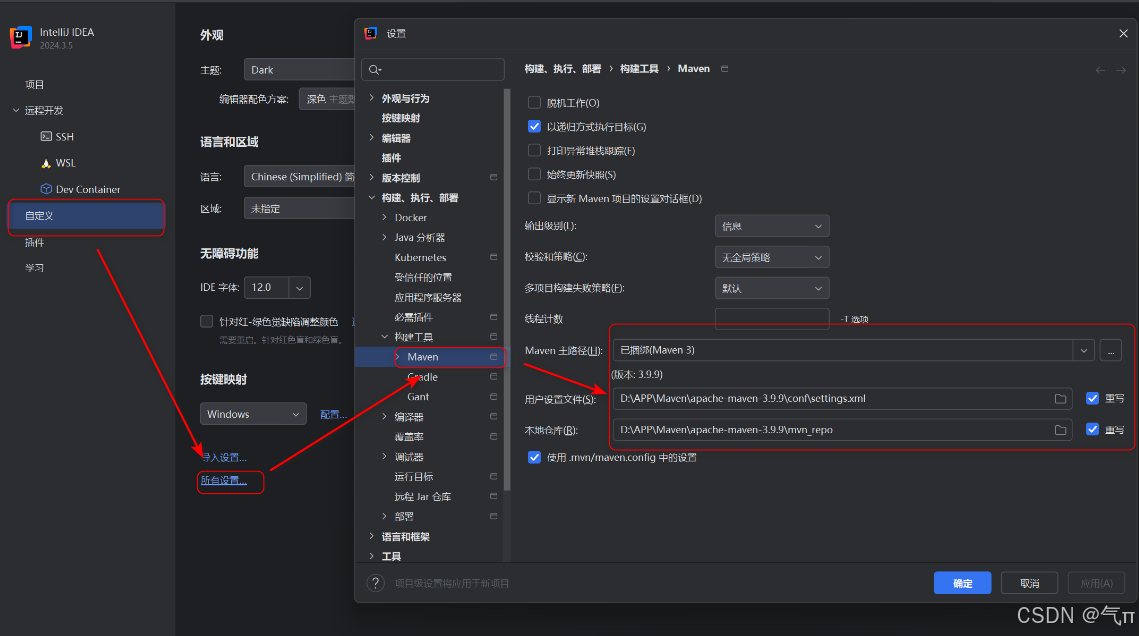Viewport: 1139px width, 636px height.
Task: Click the settings tree vertical scrollbar
Action: coord(507,290)
